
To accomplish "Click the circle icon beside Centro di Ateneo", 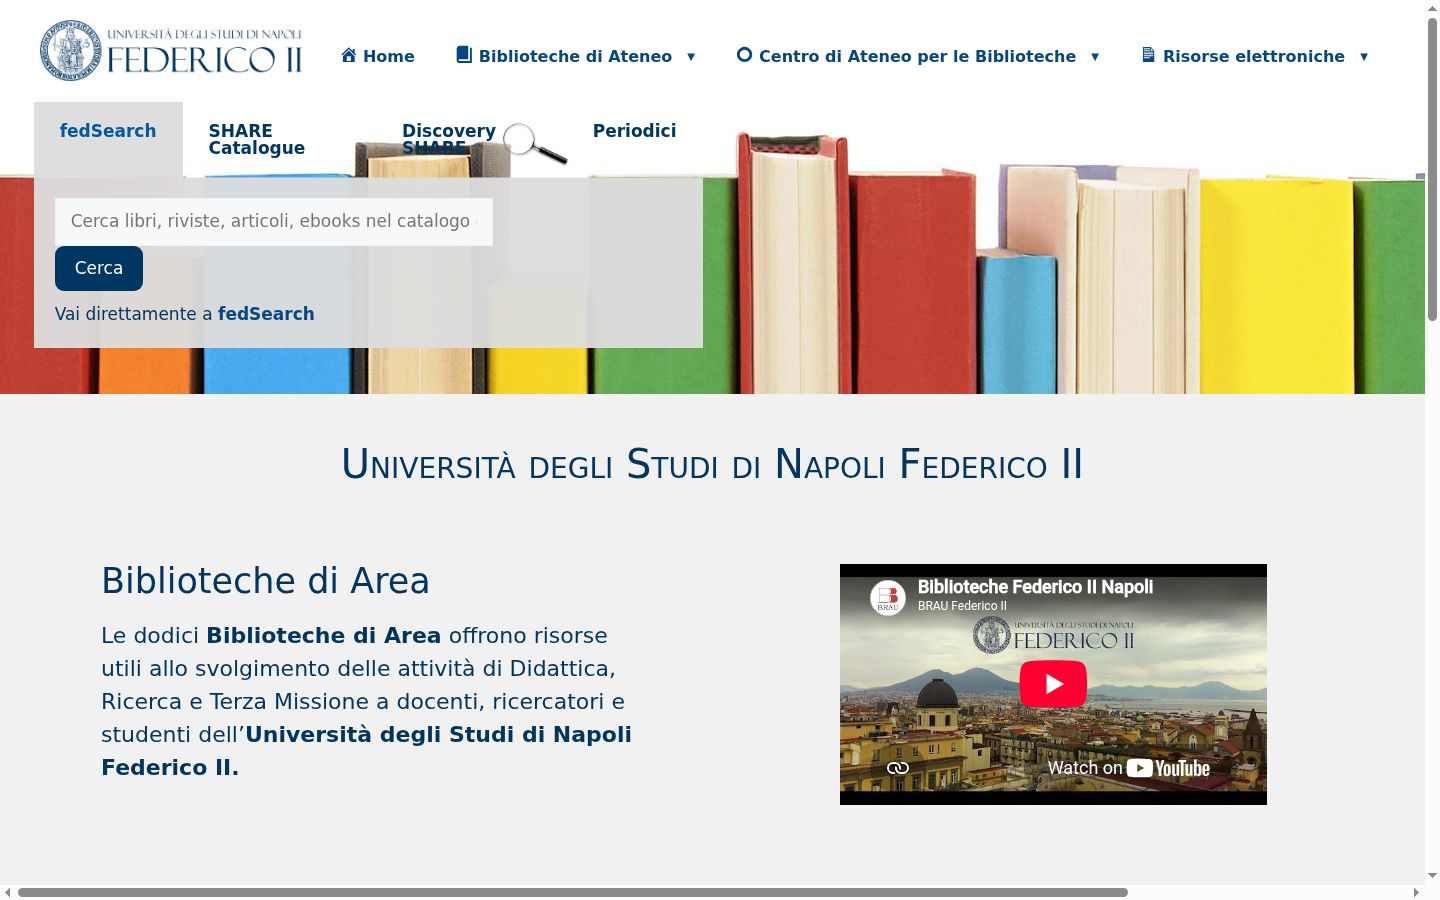I will (x=744, y=55).
